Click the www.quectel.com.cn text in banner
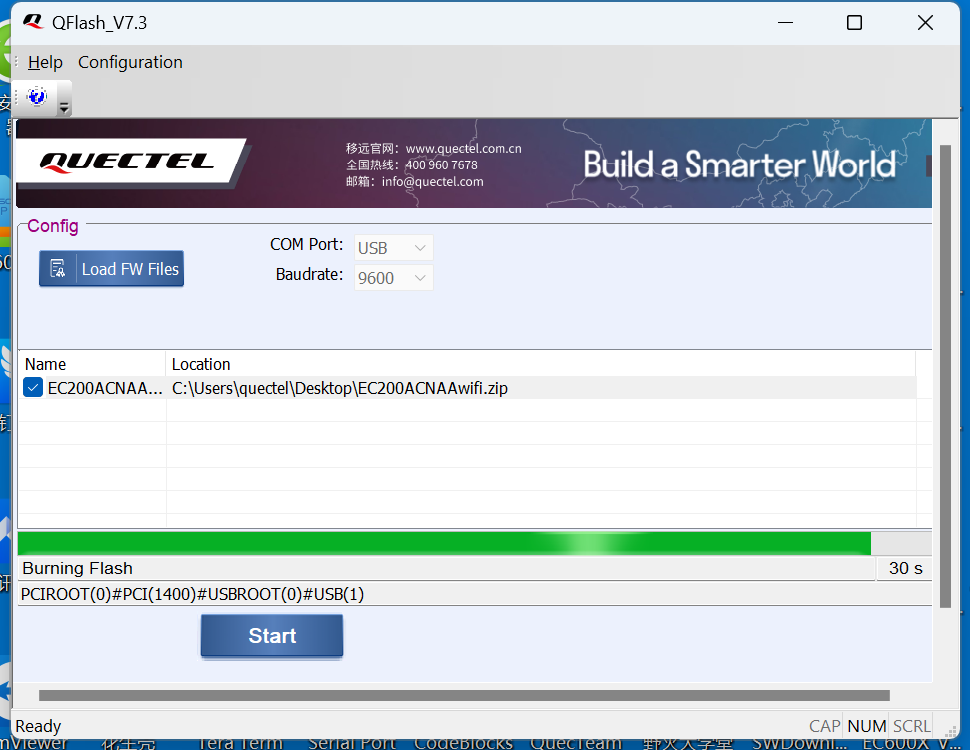The width and height of the screenshot is (970, 750). 463,149
